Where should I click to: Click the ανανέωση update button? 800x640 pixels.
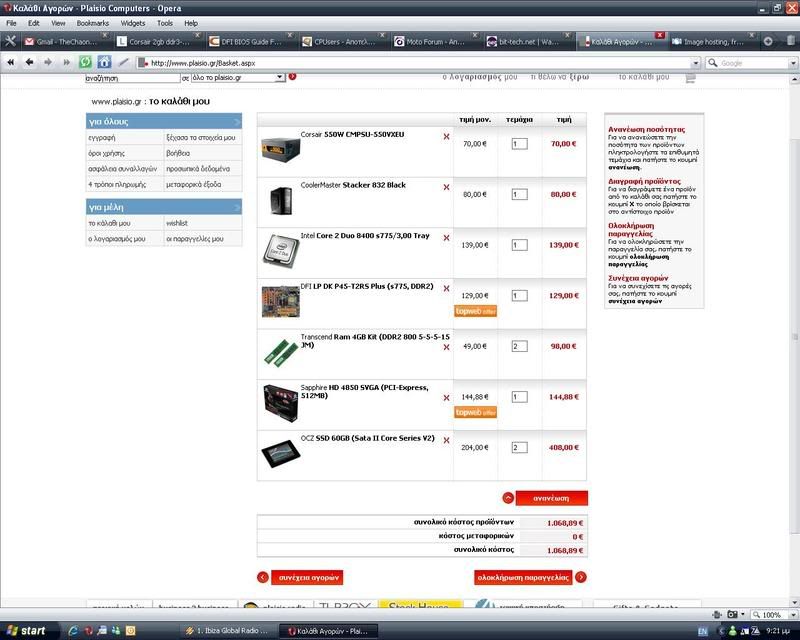click(x=551, y=498)
